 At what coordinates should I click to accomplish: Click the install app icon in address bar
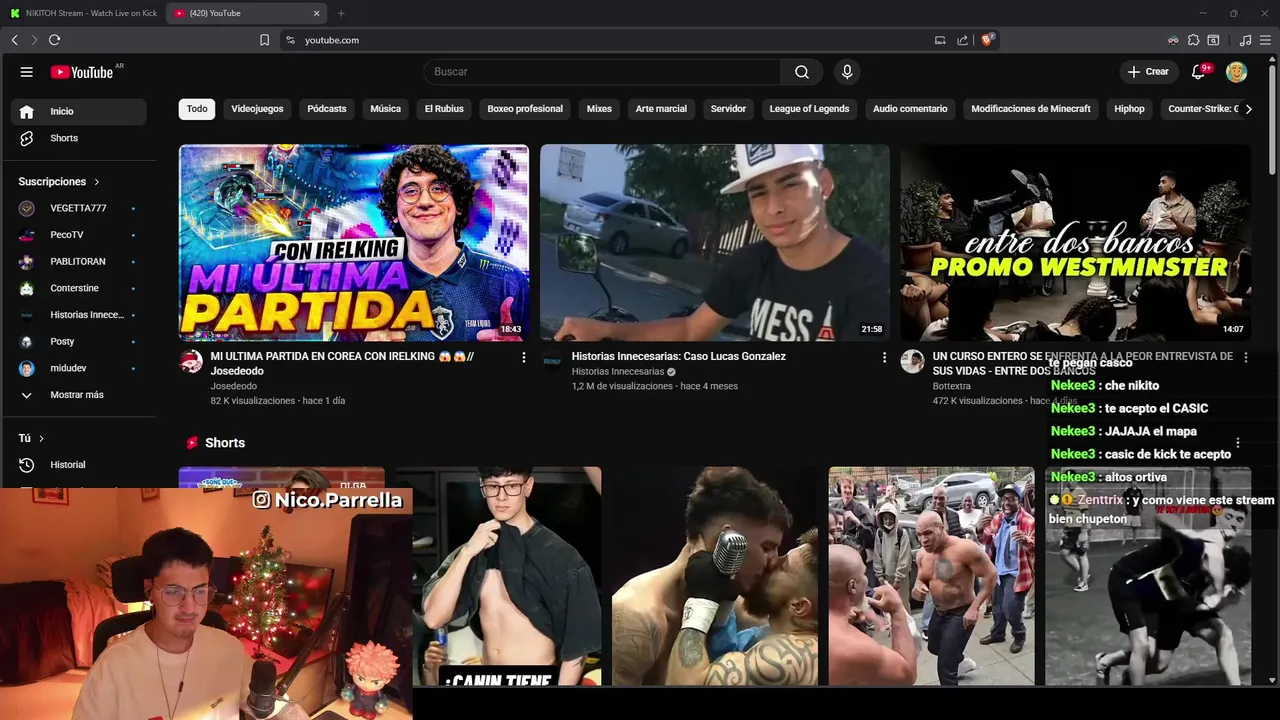[x=940, y=40]
